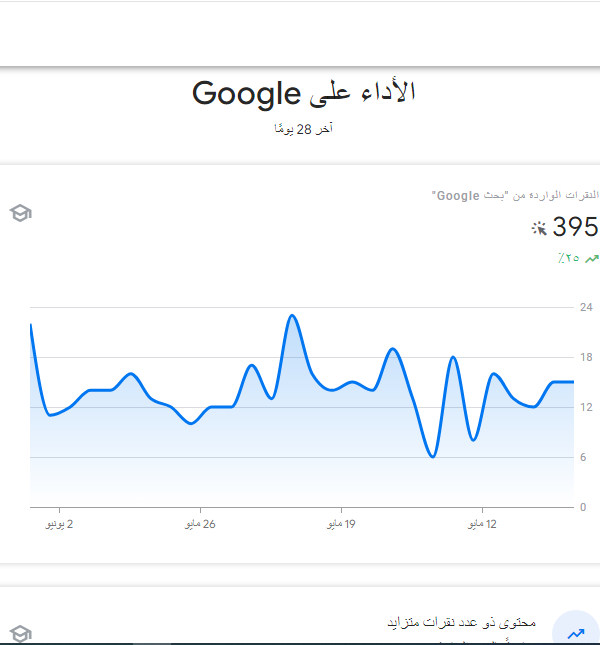Click the 12 gridline label on y-axis
The width and height of the screenshot is (600, 645).
click(x=586, y=407)
